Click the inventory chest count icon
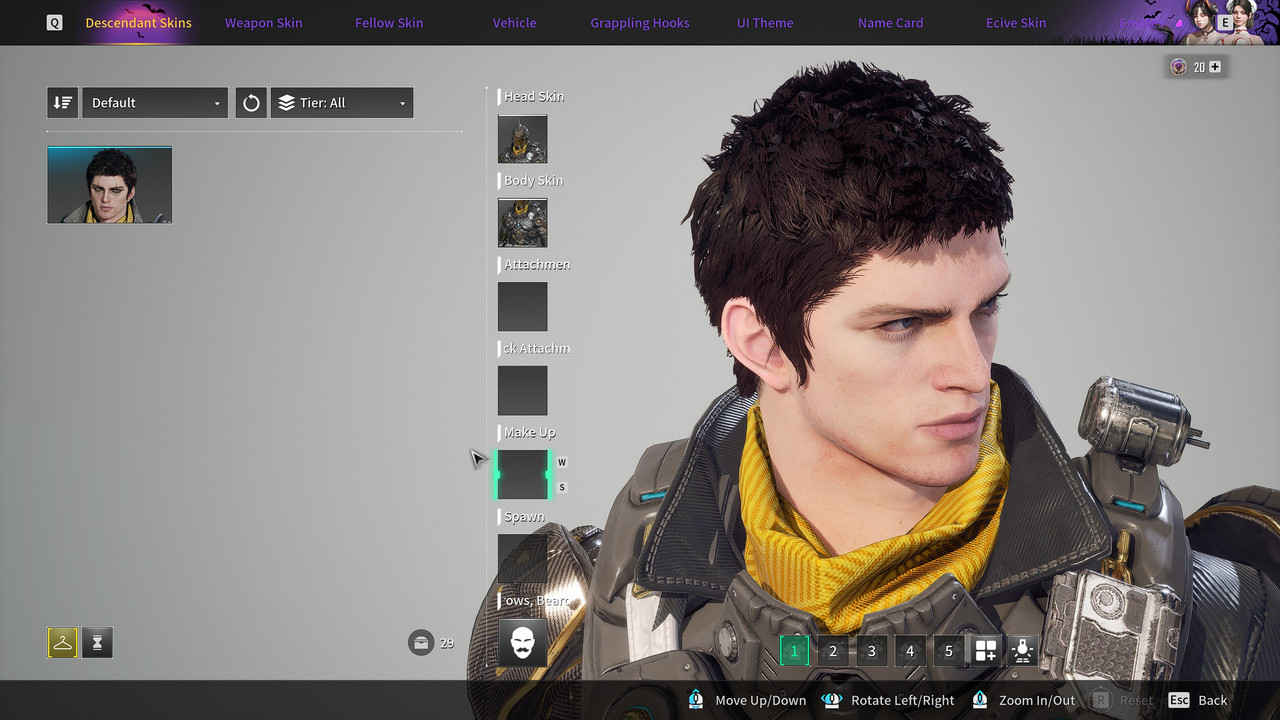 click(x=421, y=642)
